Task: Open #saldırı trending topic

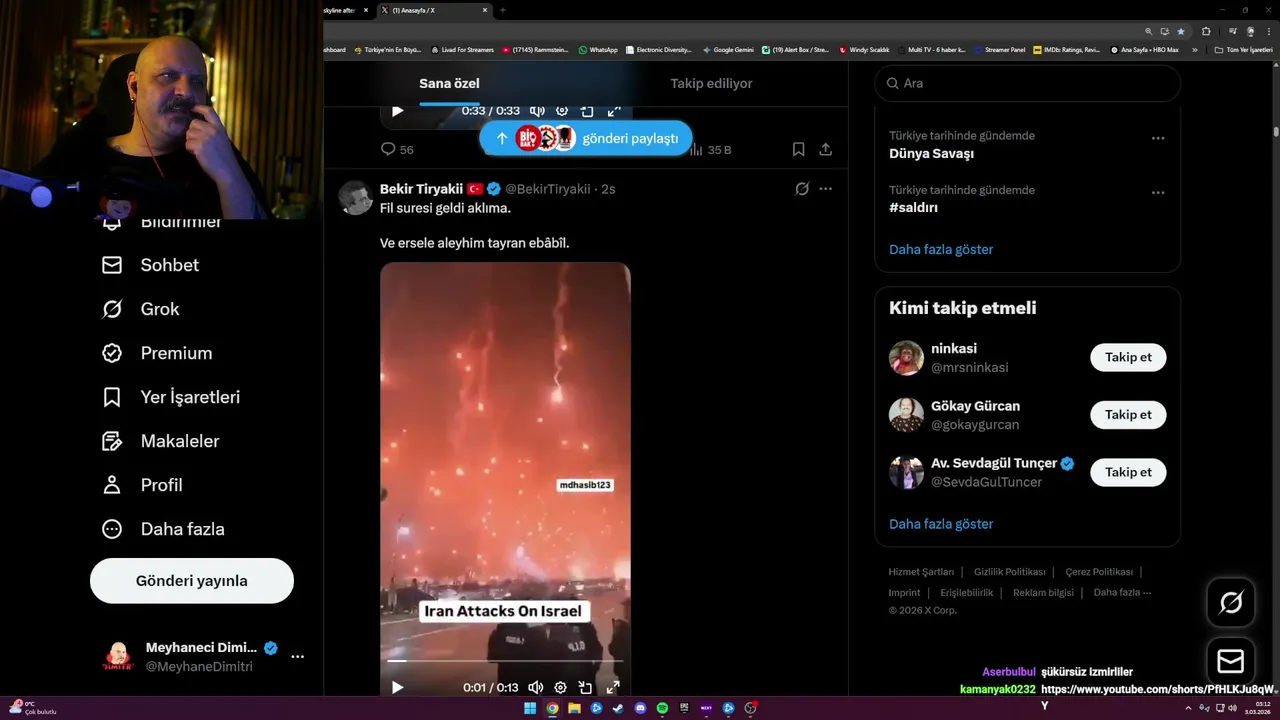Action: (x=913, y=208)
